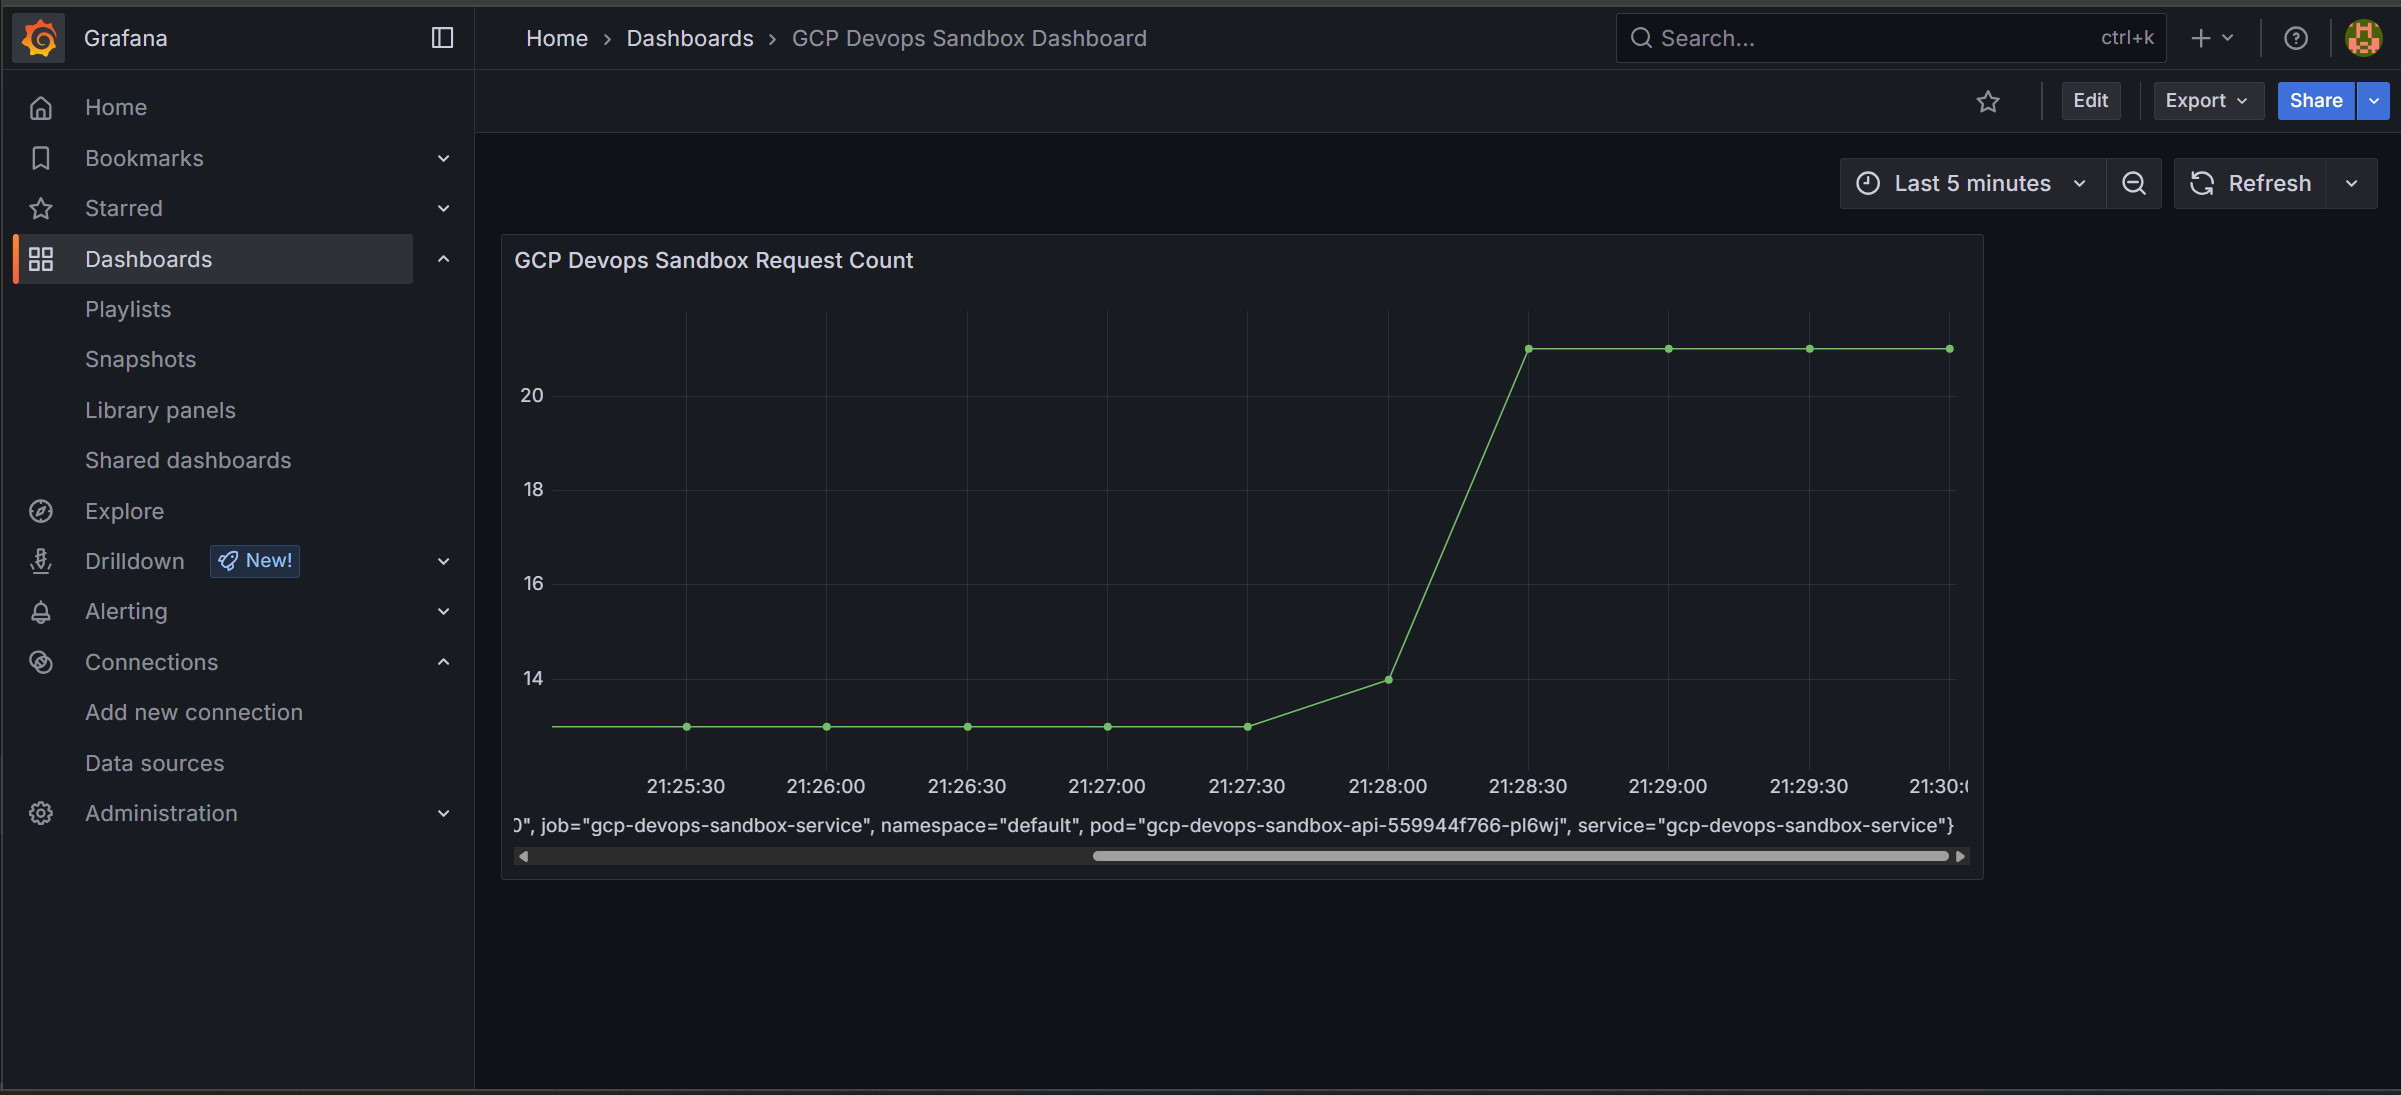Expand the Starred section chevron
2401x1095 pixels.
[444, 208]
